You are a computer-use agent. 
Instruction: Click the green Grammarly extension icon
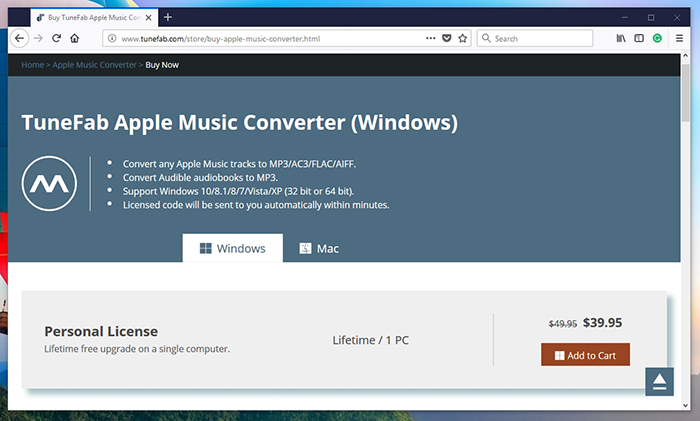pos(657,38)
